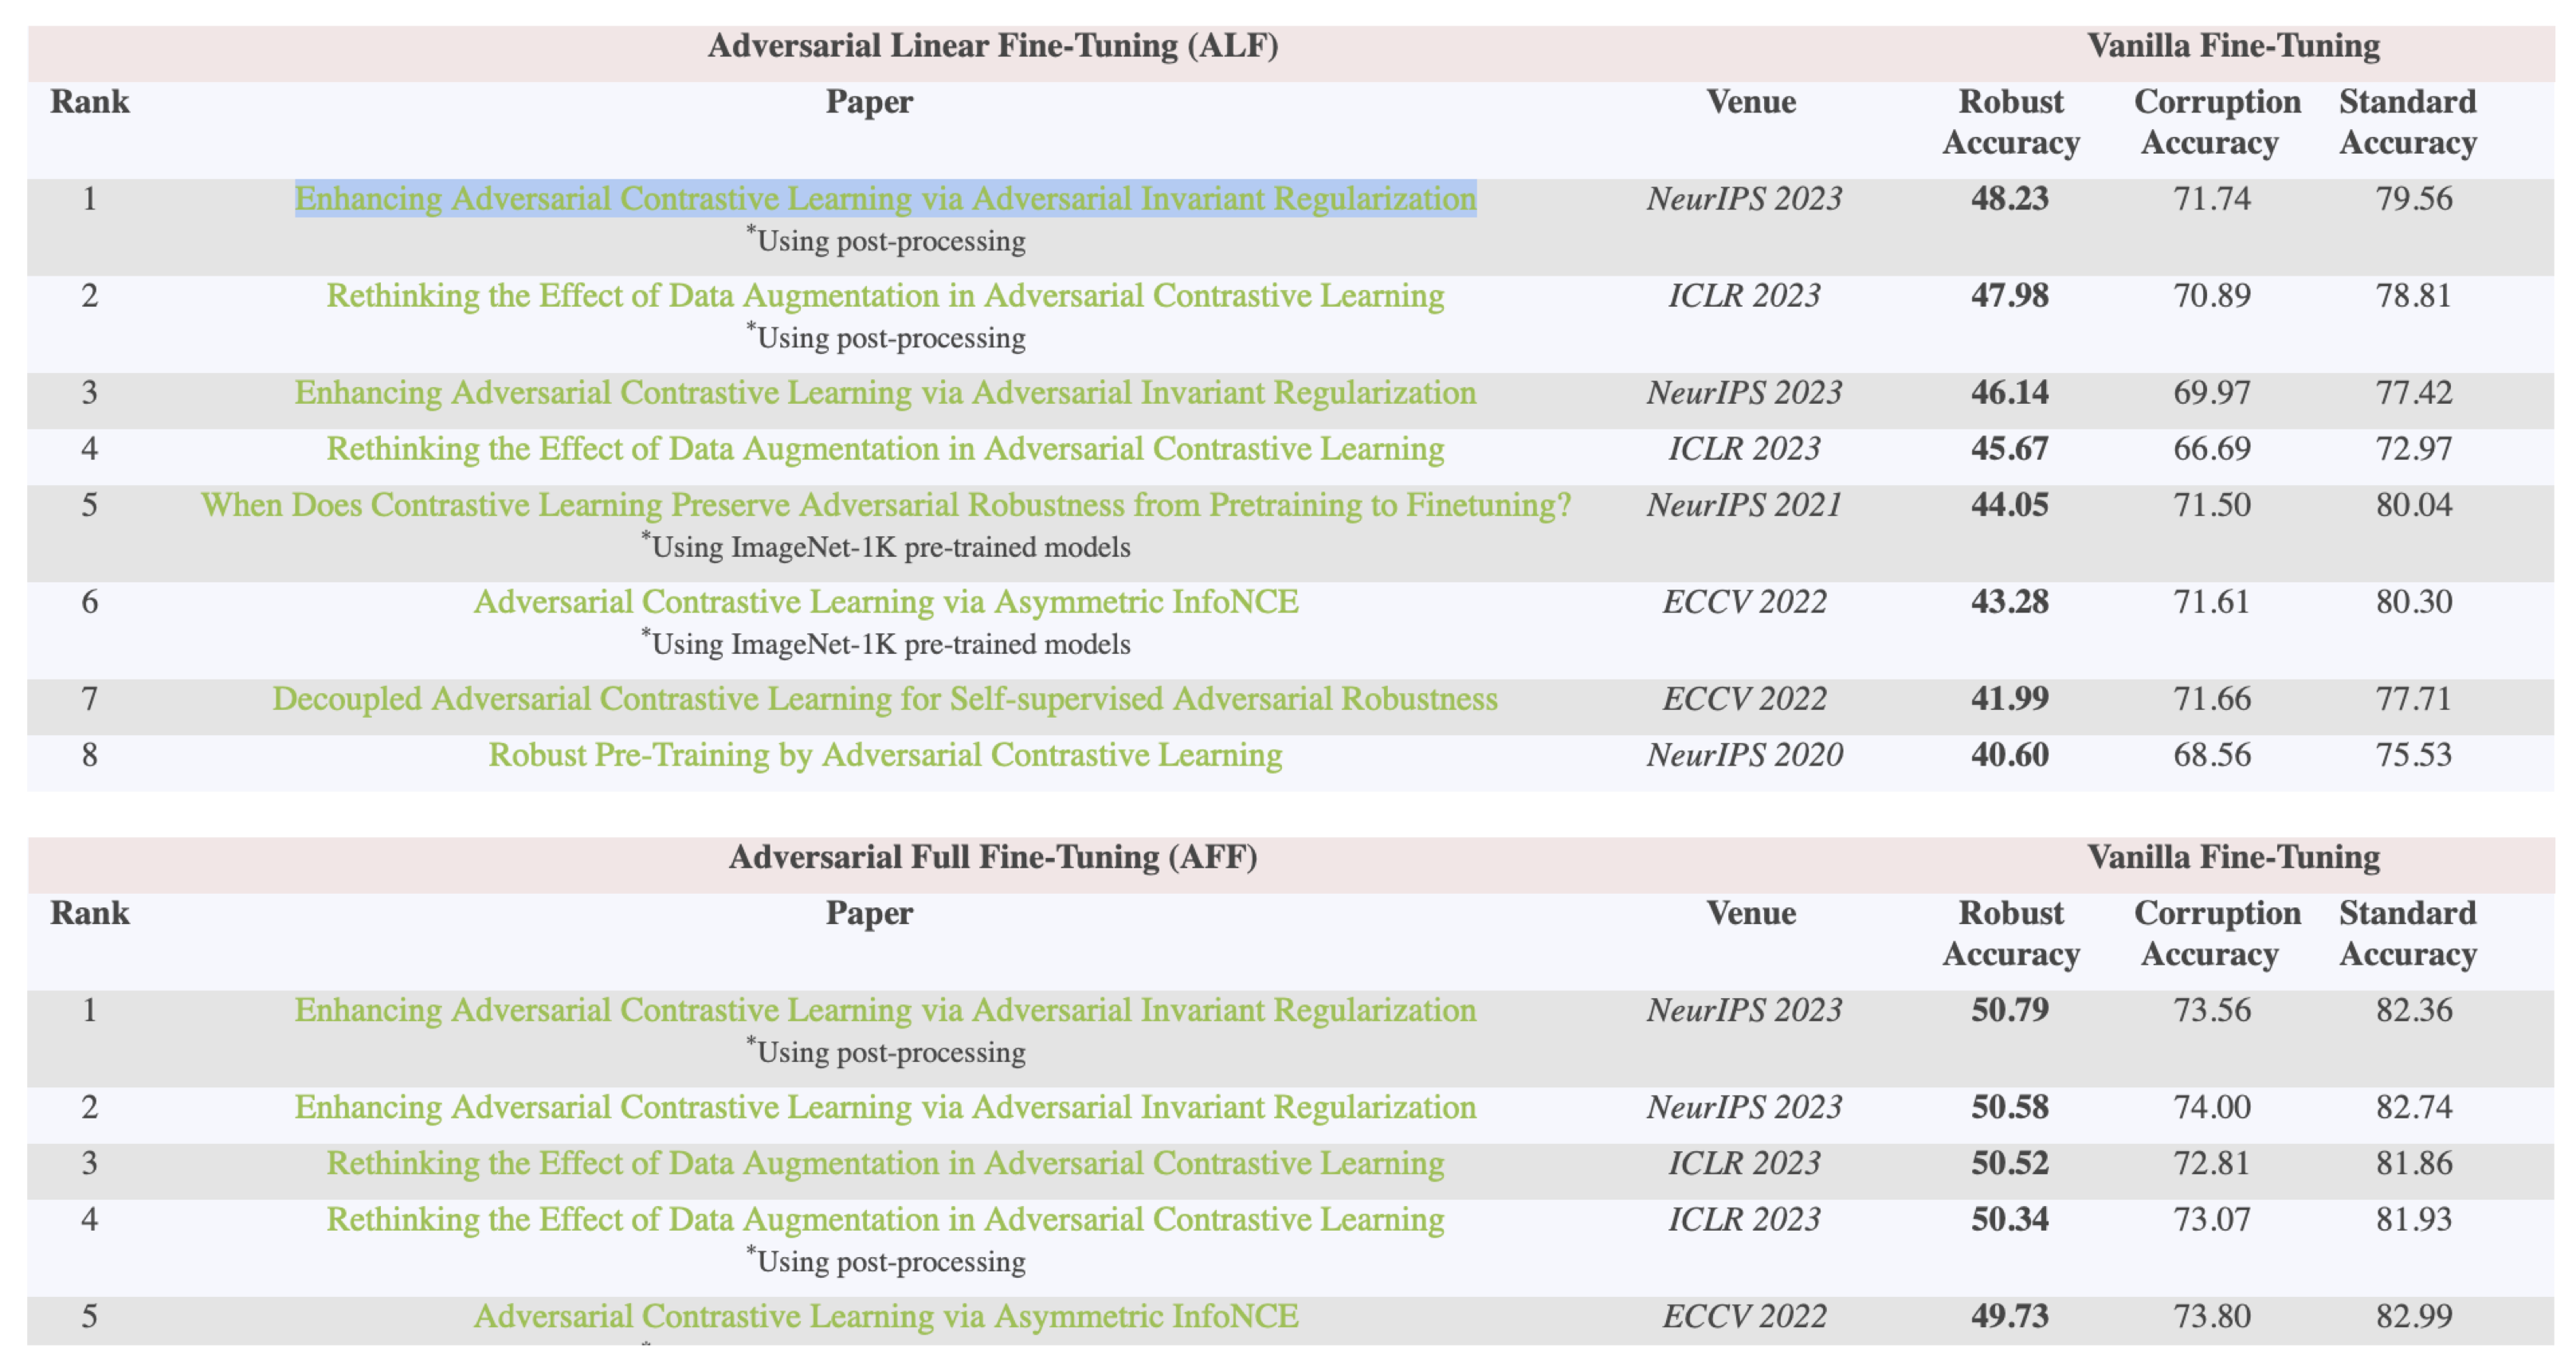Open 'When Does Contrastive Learning Preserve' paper link
The image size is (2576, 1359).
pos(885,505)
